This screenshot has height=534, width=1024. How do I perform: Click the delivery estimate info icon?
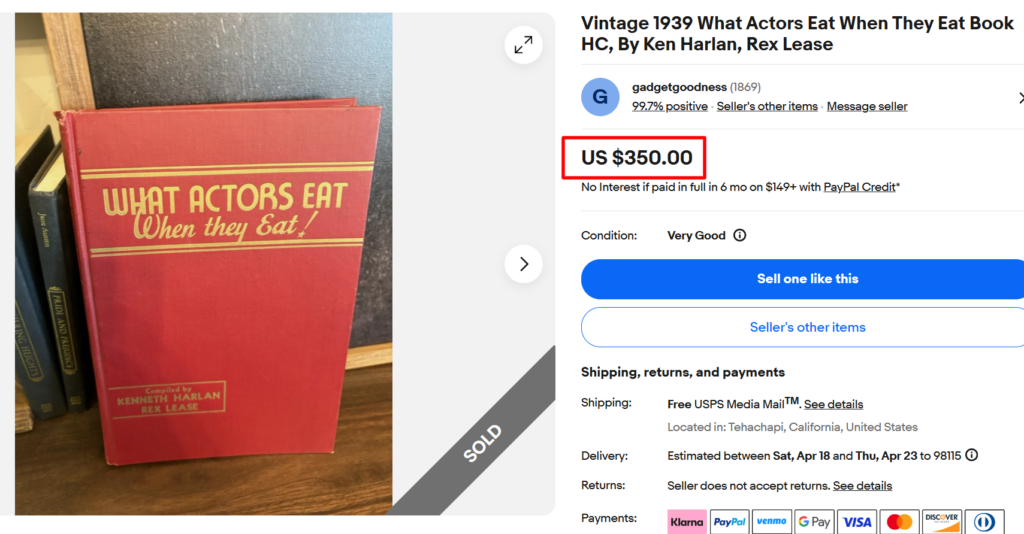click(x=971, y=455)
